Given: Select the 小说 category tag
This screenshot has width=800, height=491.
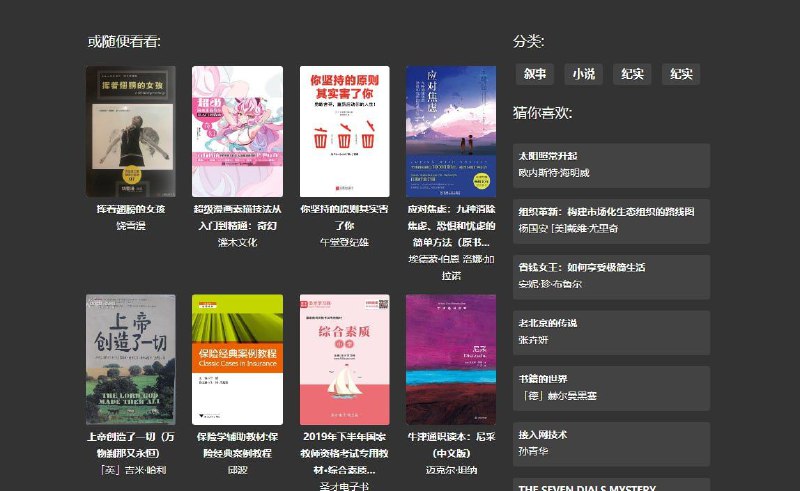Looking at the screenshot, I should [x=584, y=74].
